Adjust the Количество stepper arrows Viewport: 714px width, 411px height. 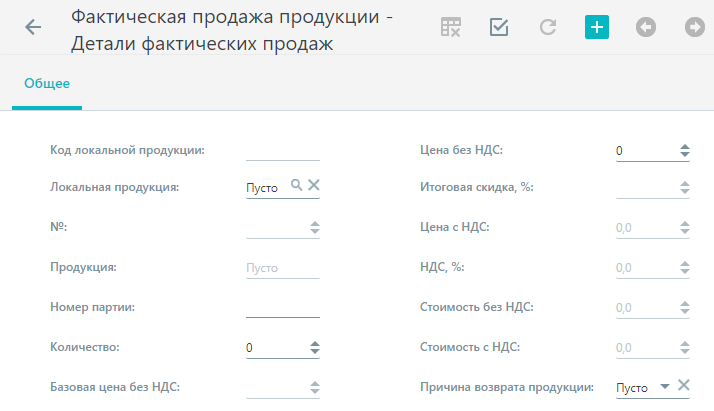pyautogui.click(x=315, y=347)
